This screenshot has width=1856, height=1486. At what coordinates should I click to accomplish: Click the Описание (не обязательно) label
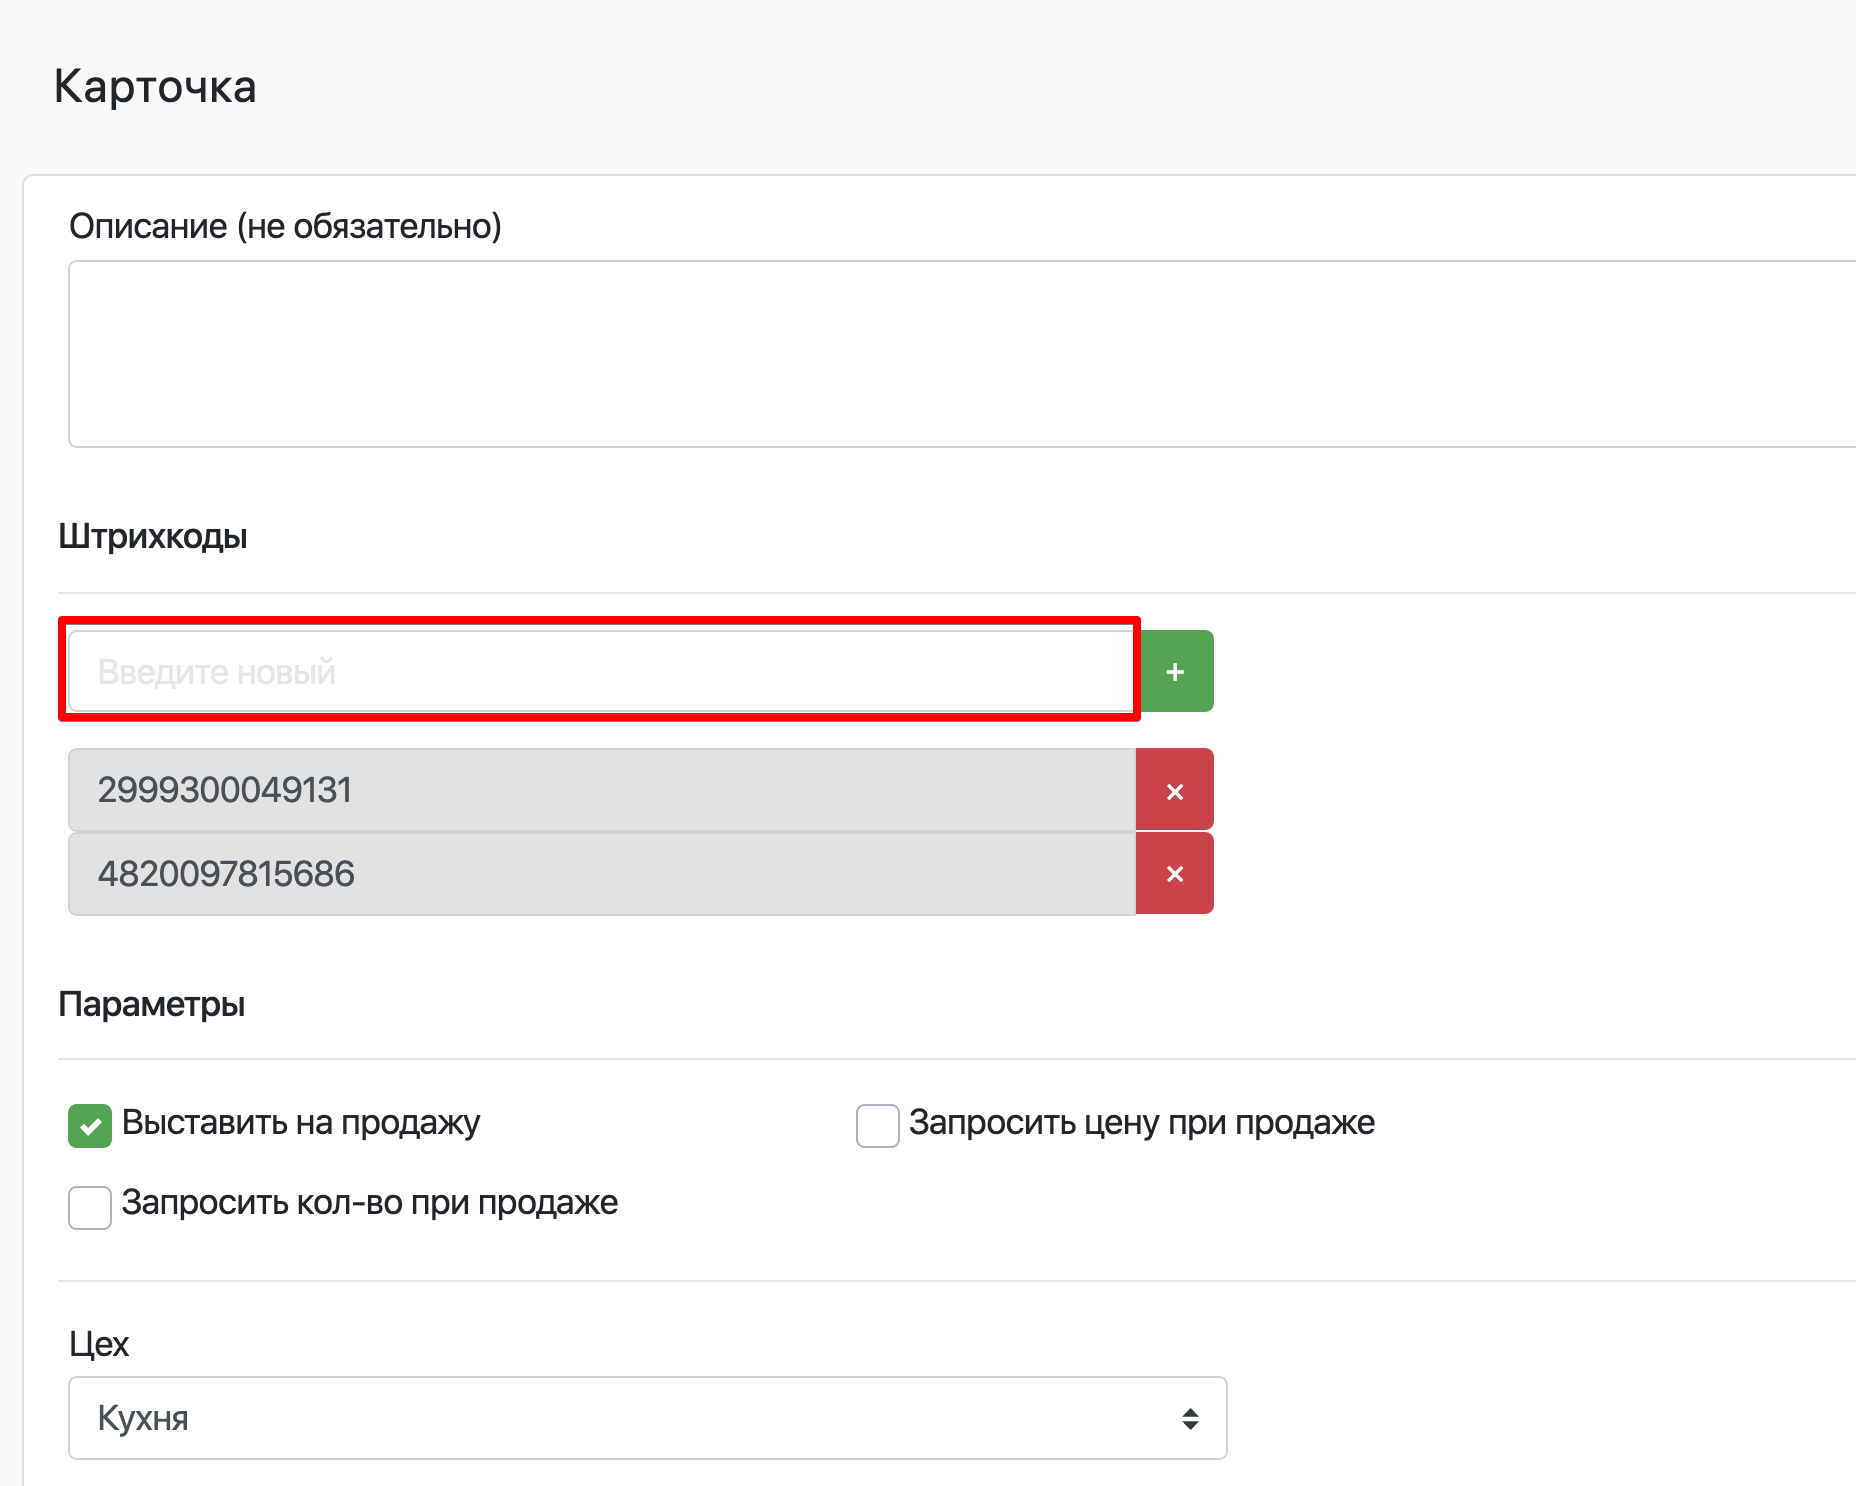(285, 227)
